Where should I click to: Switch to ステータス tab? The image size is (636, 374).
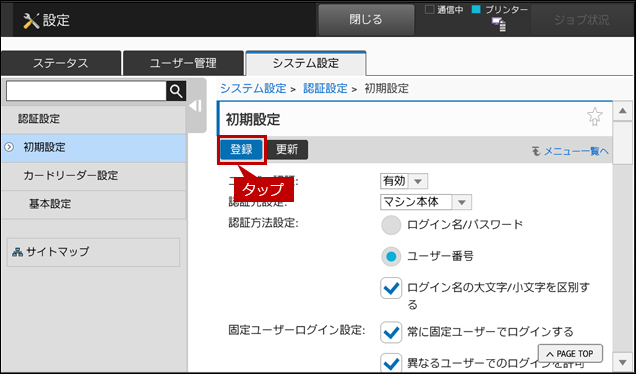(x=61, y=63)
